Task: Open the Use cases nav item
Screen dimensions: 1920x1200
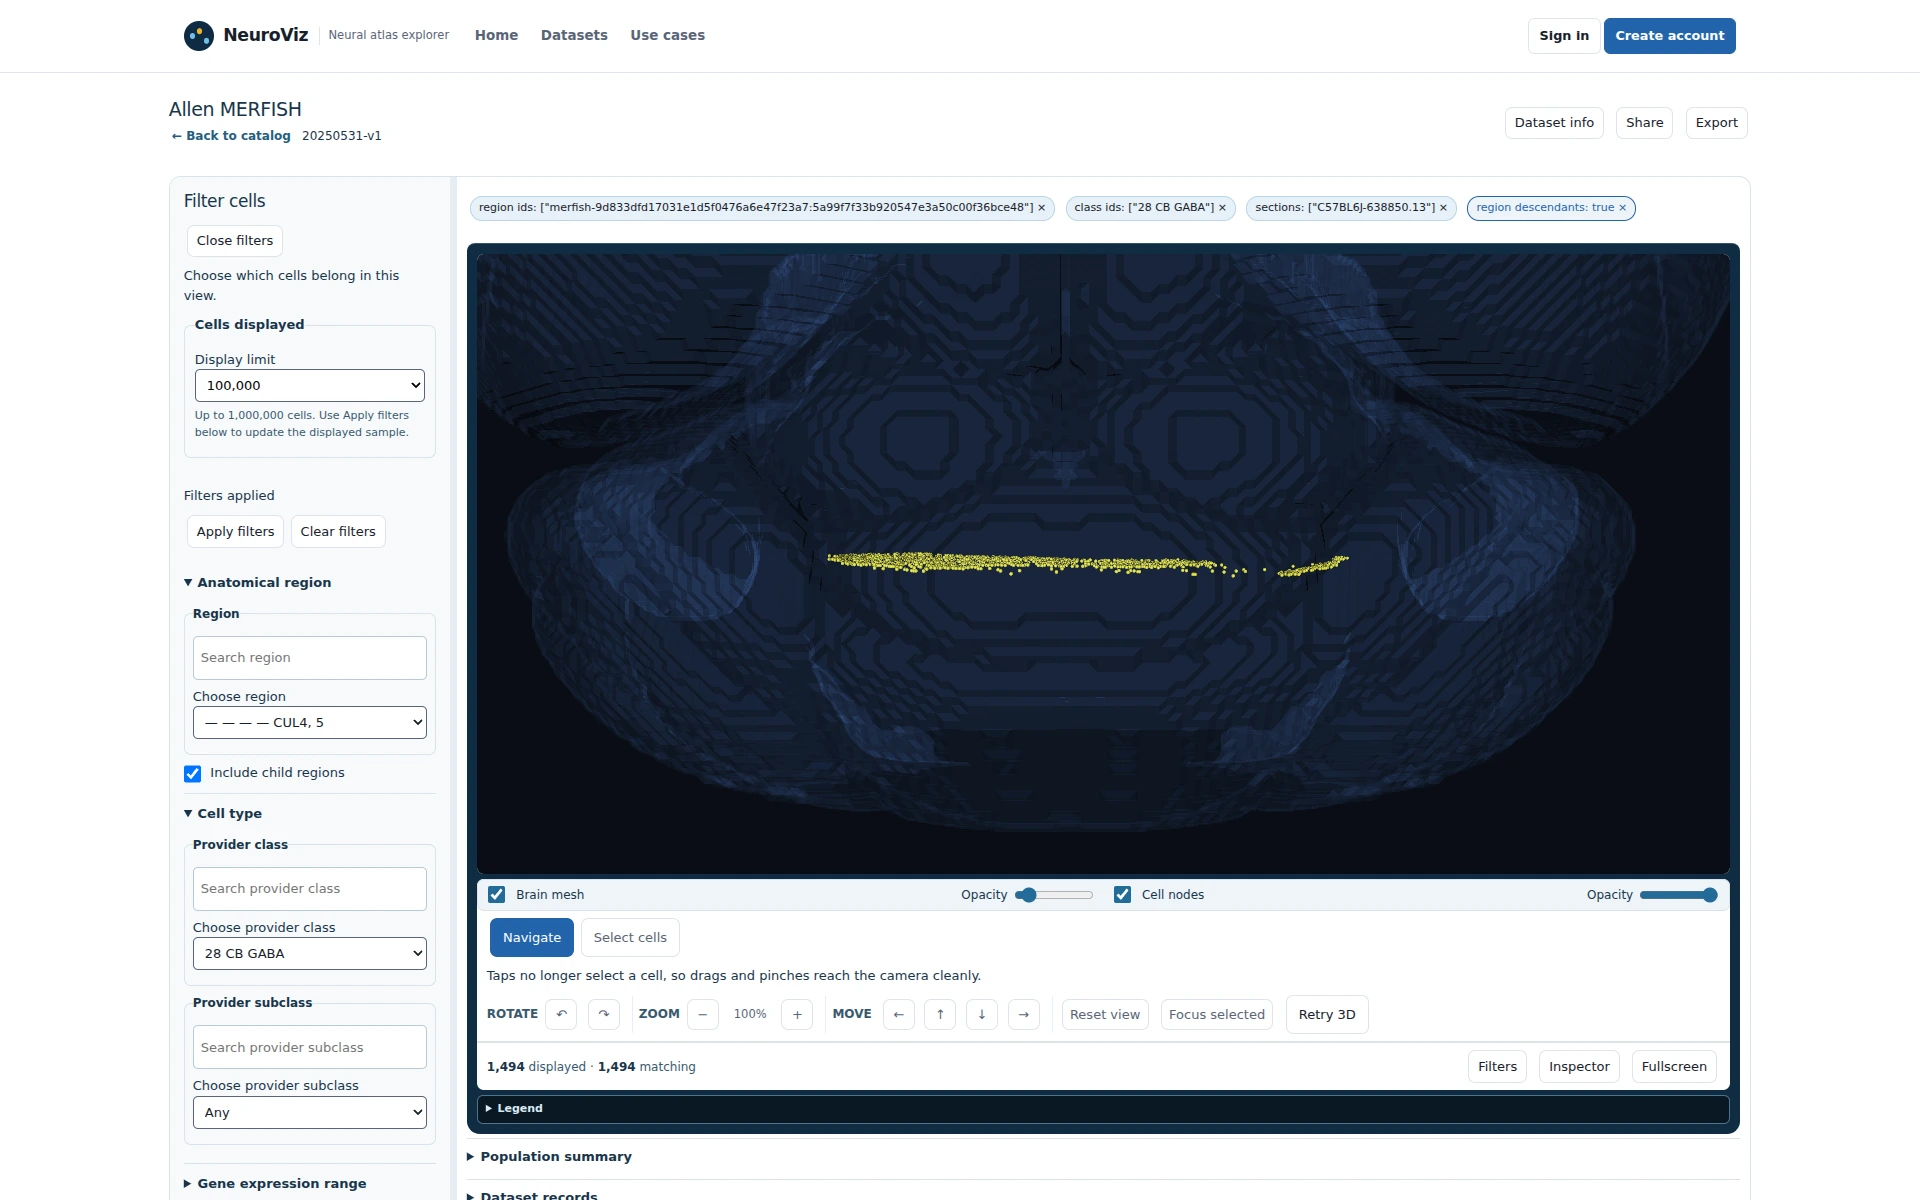Action: [x=668, y=35]
